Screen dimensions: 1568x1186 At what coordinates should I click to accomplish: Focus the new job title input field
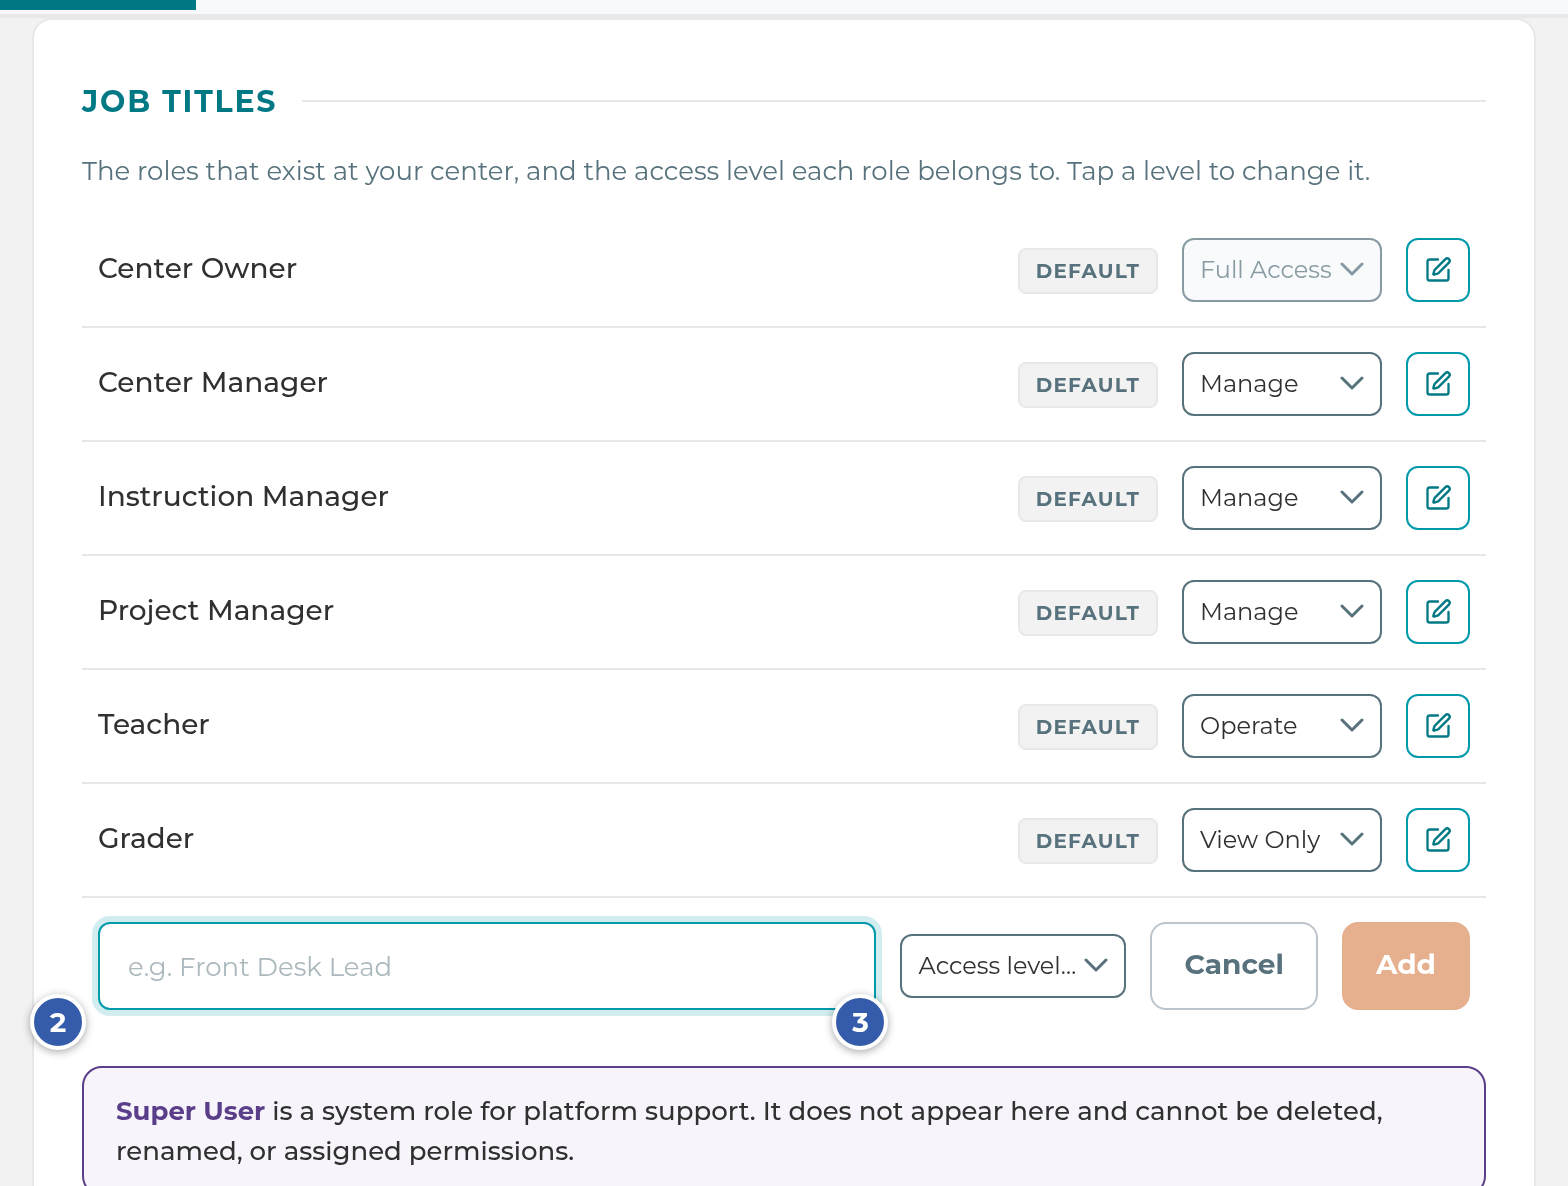click(487, 966)
